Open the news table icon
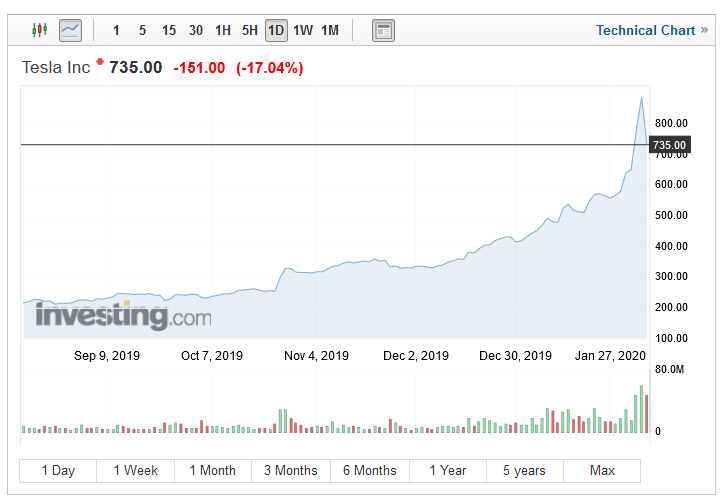727x504 pixels. [x=383, y=31]
